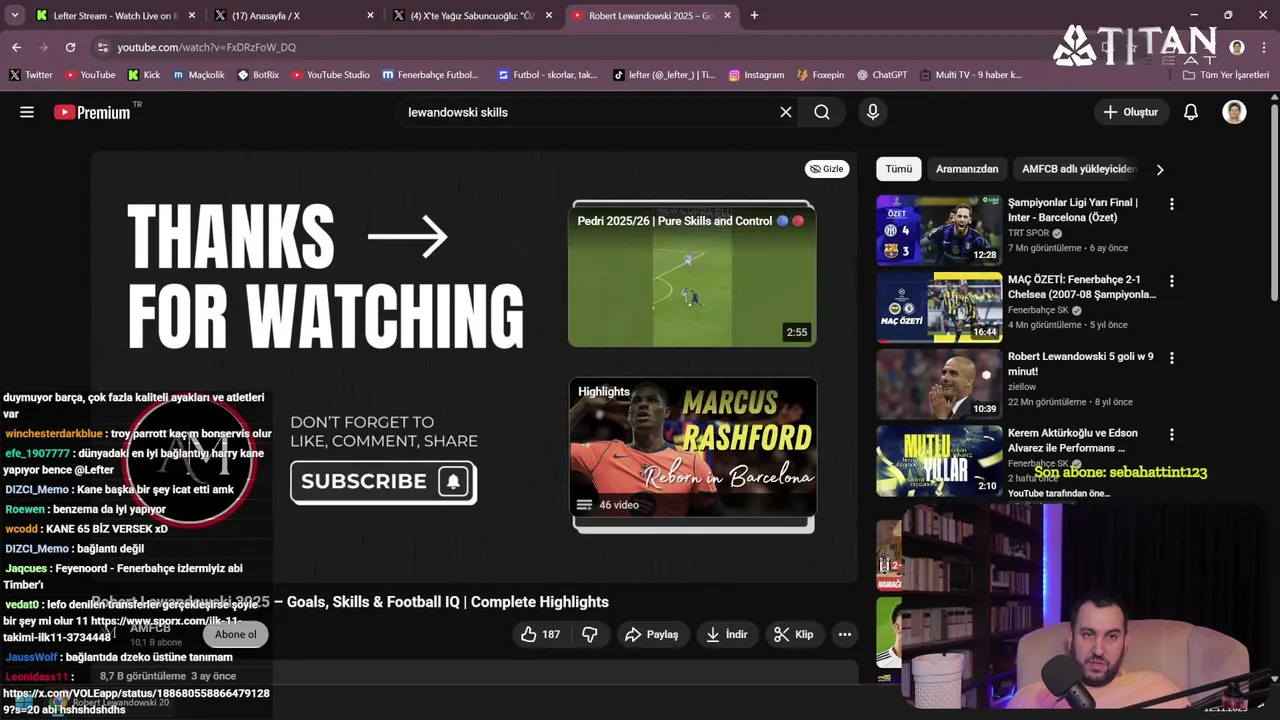Open the Kick bookmark

coord(144,75)
